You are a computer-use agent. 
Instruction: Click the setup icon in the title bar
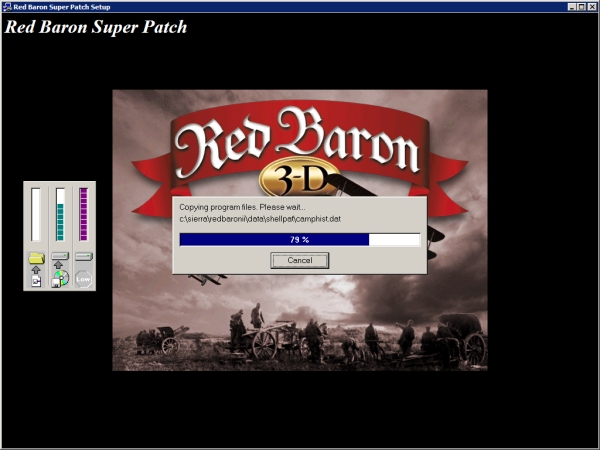(x=7, y=6)
